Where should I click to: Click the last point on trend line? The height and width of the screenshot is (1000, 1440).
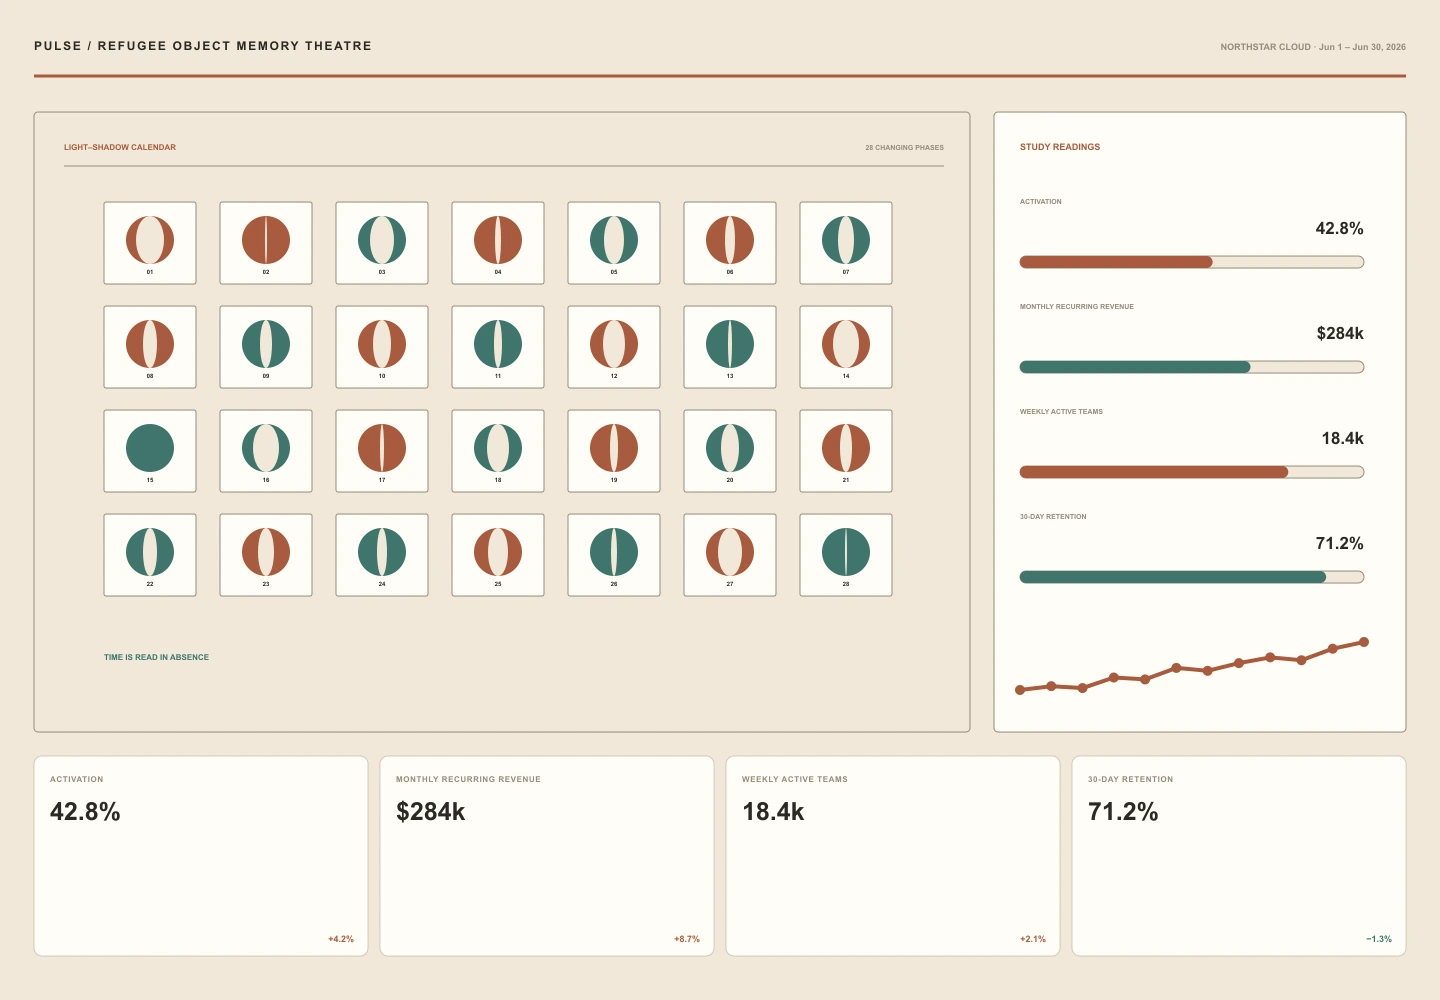tap(1364, 642)
